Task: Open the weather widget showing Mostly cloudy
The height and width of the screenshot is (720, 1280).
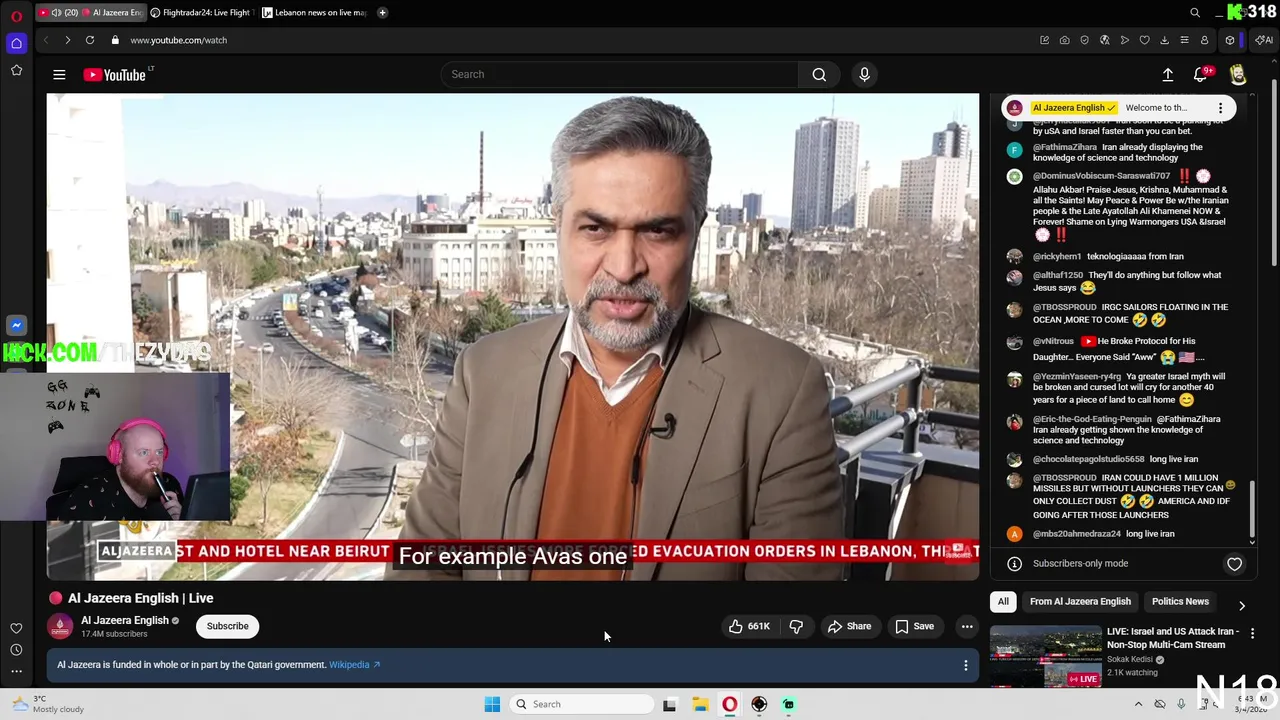Action: click(48, 704)
